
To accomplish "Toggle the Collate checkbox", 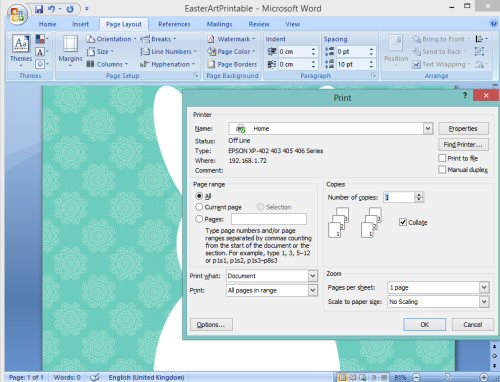I will pos(403,222).
